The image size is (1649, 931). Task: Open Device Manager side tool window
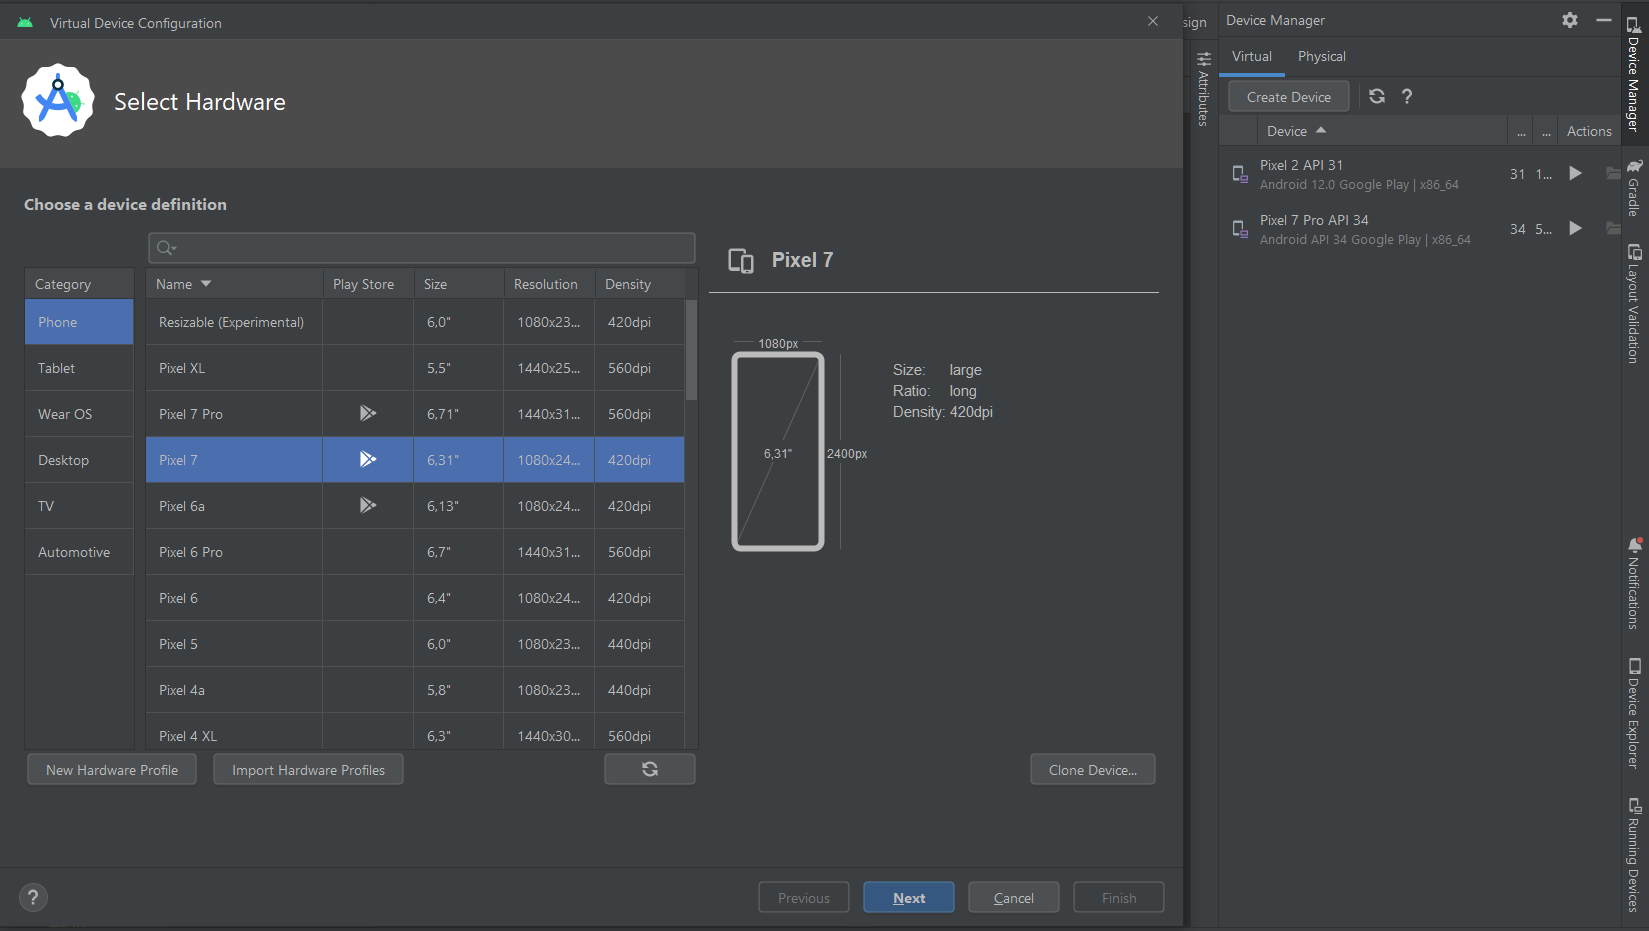click(1634, 75)
